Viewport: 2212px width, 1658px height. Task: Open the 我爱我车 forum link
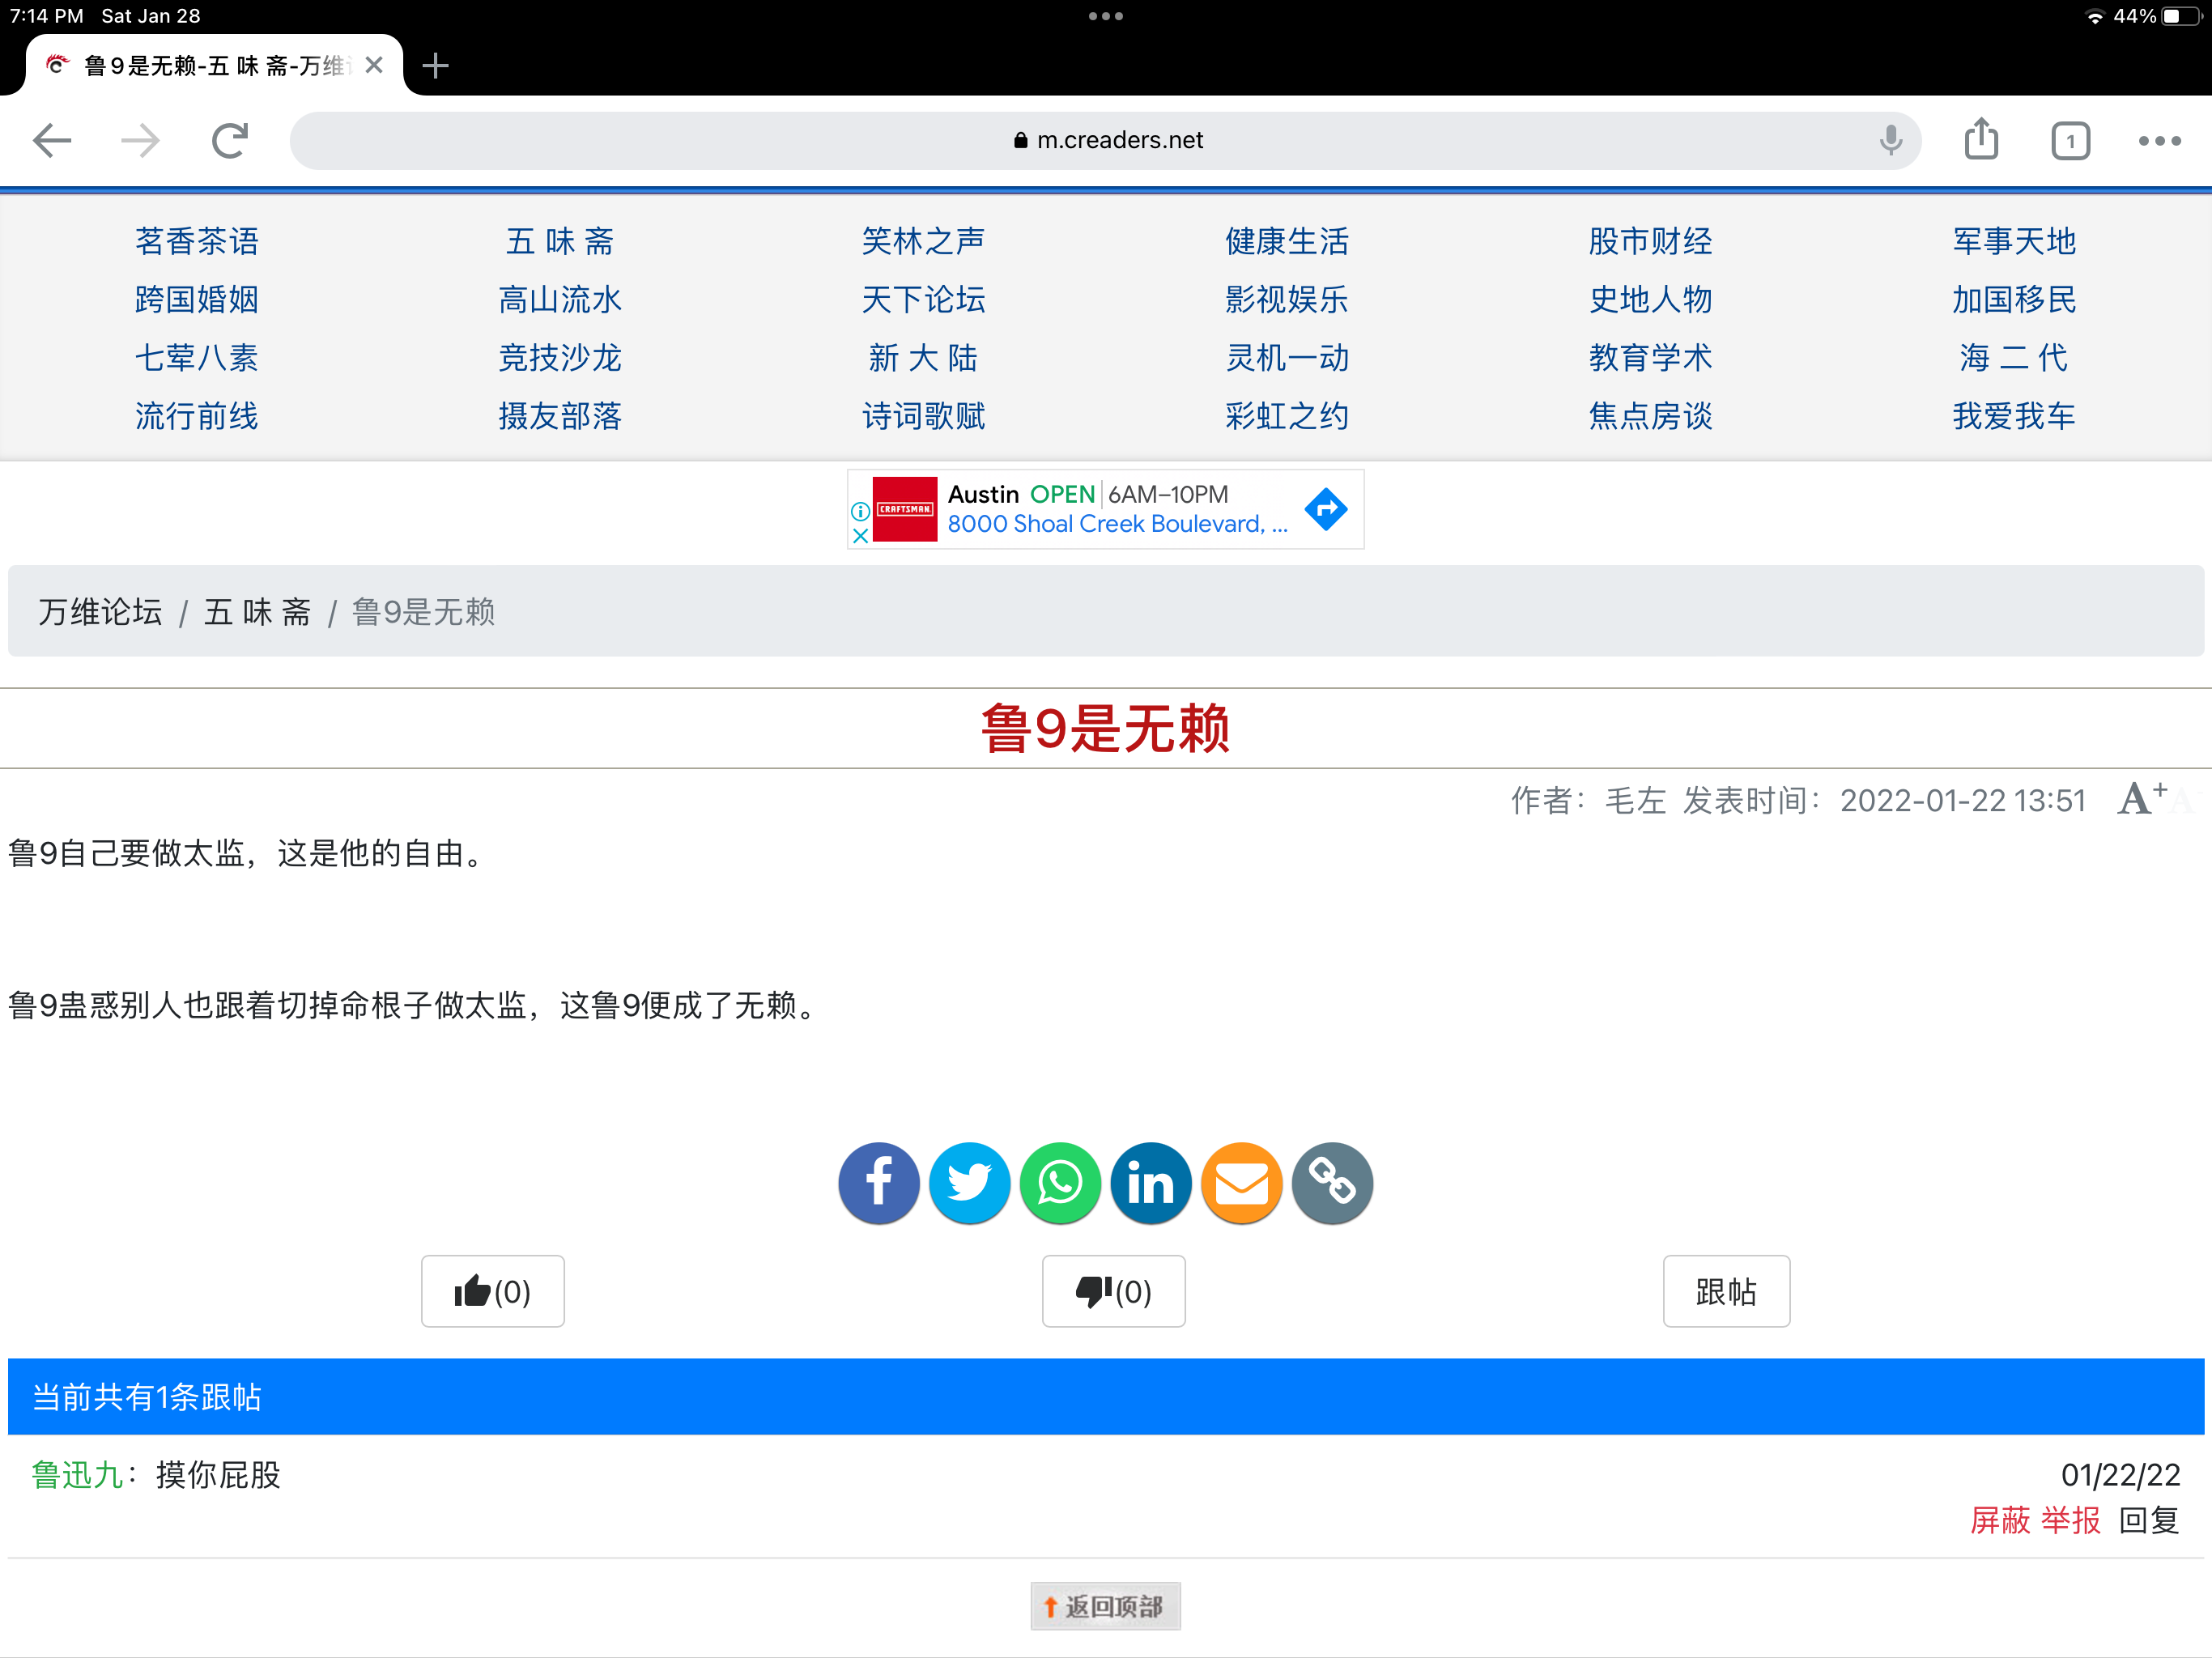click(x=2014, y=415)
